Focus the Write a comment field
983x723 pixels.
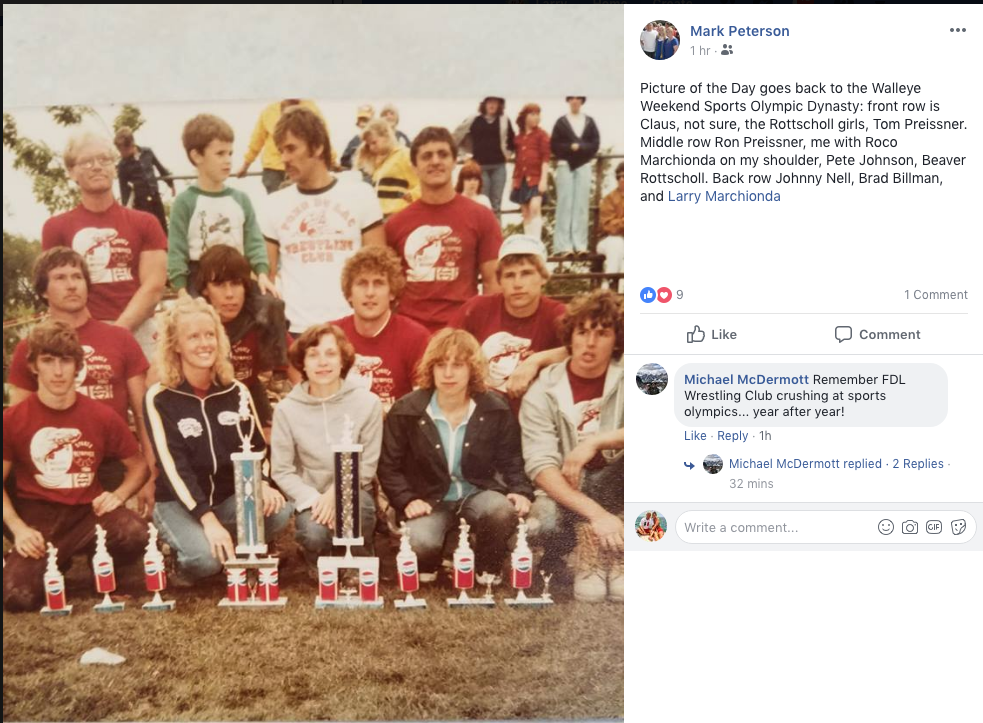click(775, 527)
